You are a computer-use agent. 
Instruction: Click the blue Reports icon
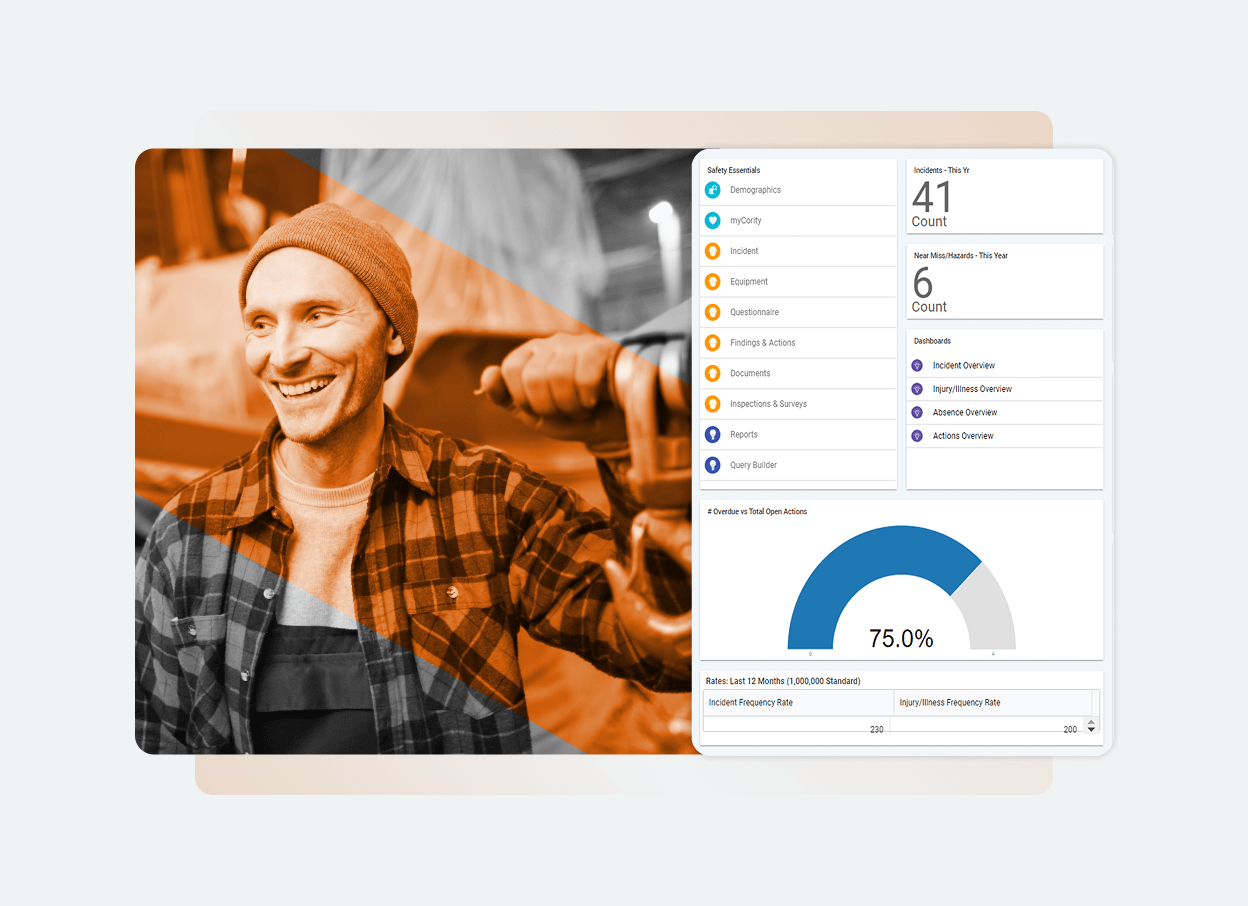(x=712, y=435)
